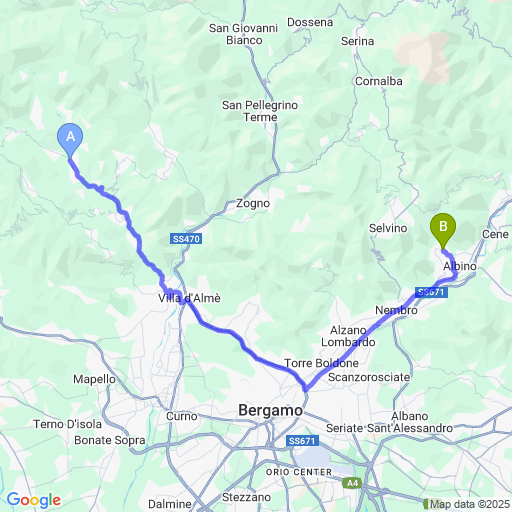Image resolution: width=512 pixels, height=512 pixels.
Task: Click the Dalmine town label
Action: 170,504
